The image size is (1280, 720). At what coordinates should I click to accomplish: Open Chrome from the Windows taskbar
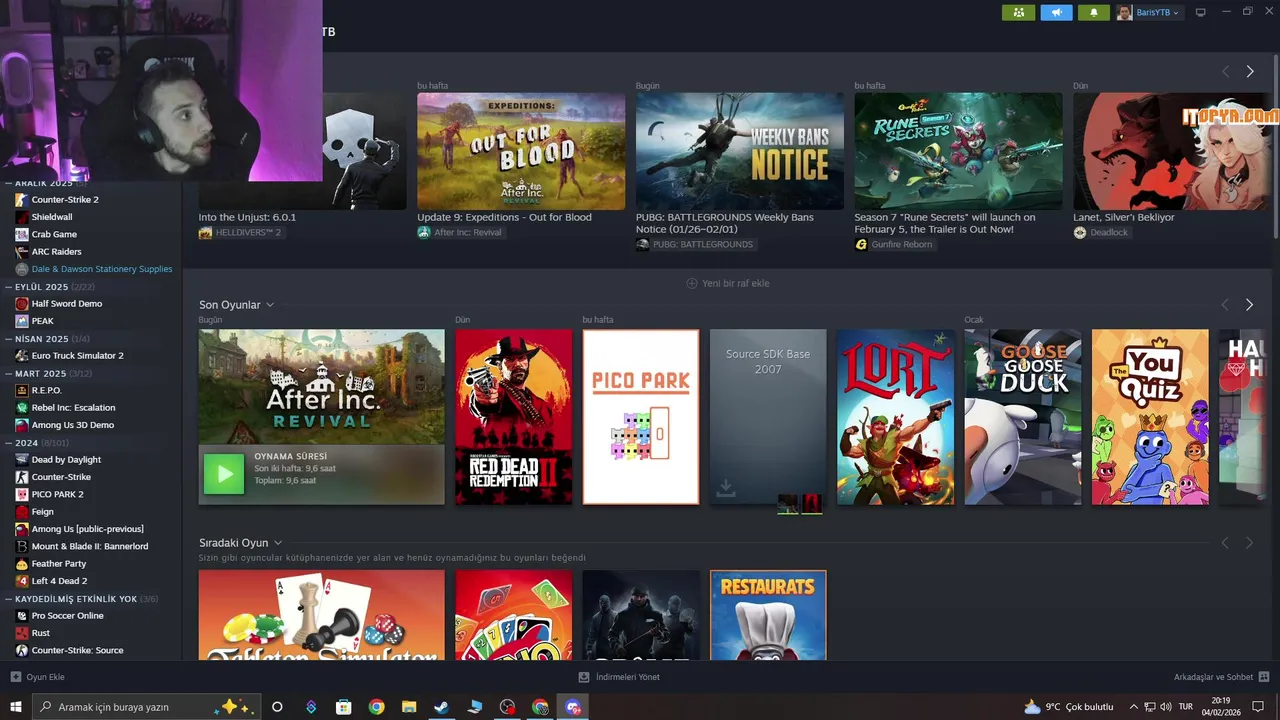click(376, 707)
